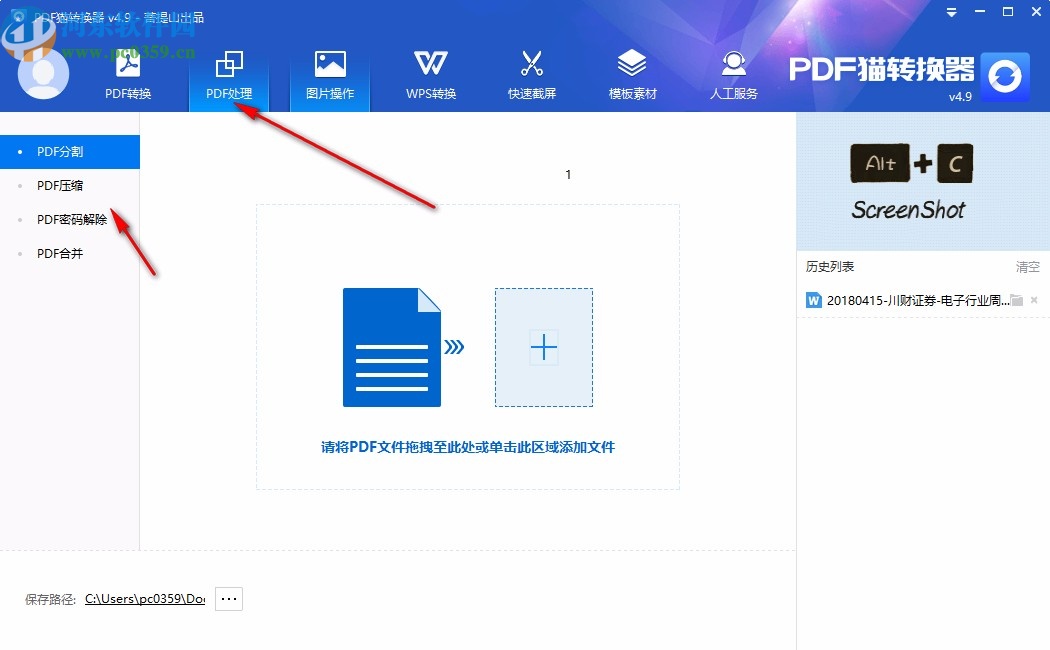This screenshot has height=650, width=1050.
Task: Click the 人工服务 customer service icon
Action: (x=733, y=73)
